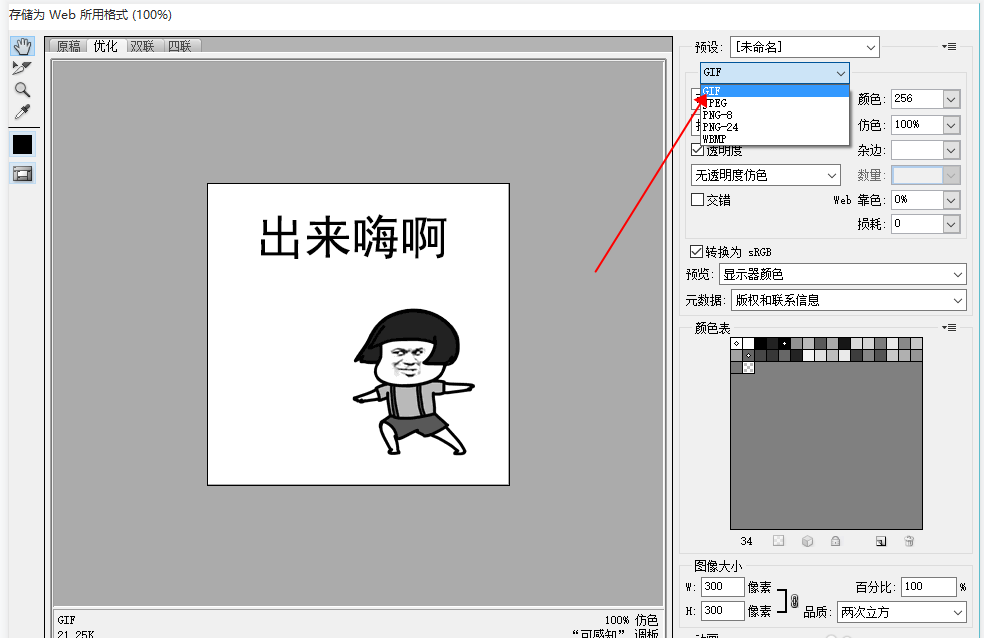Switch to the 四联 tab

click(x=180, y=46)
